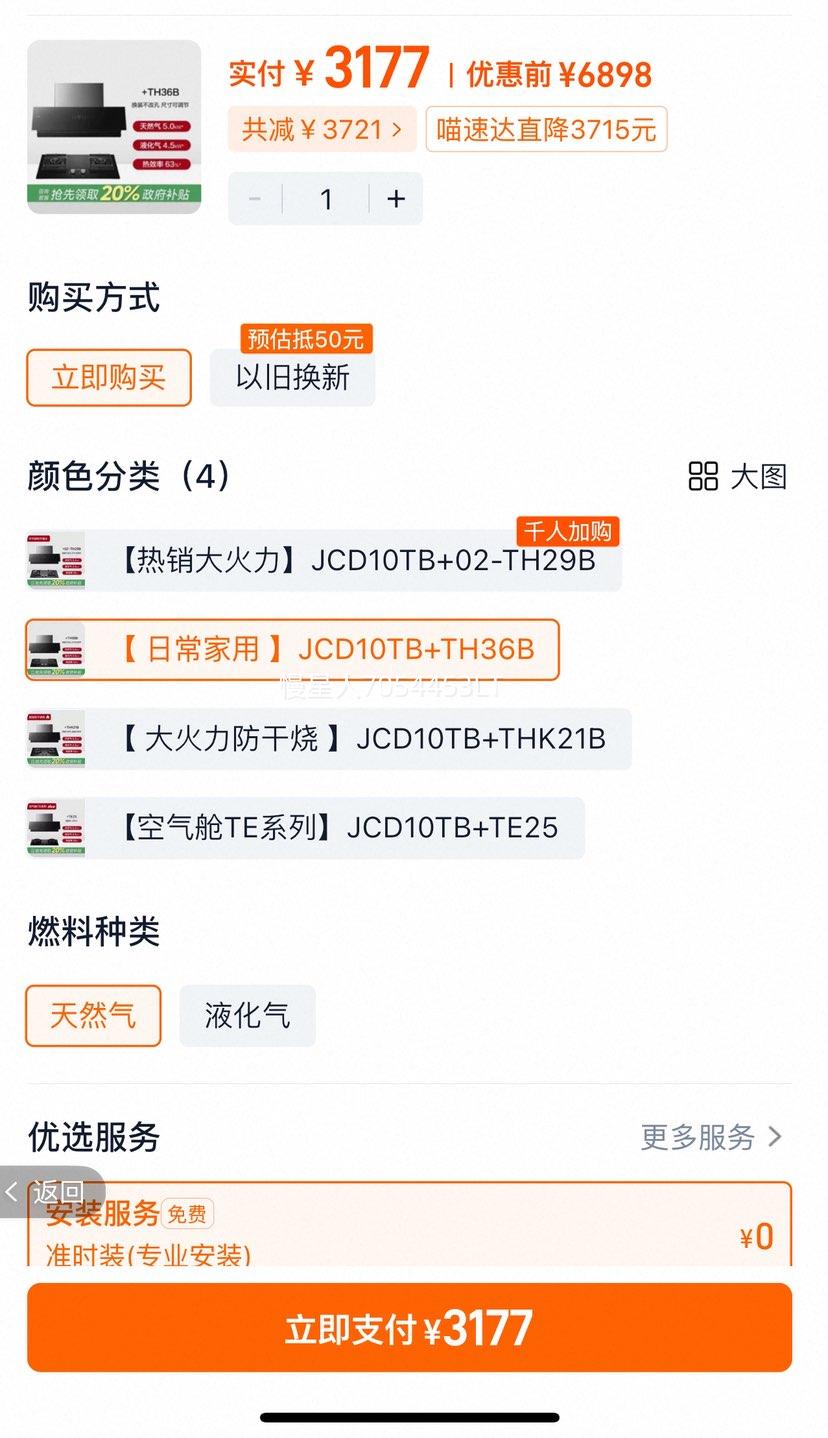Select 安装服务 准时装 service option
This screenshot has height=1438, width=828.
409,1225
